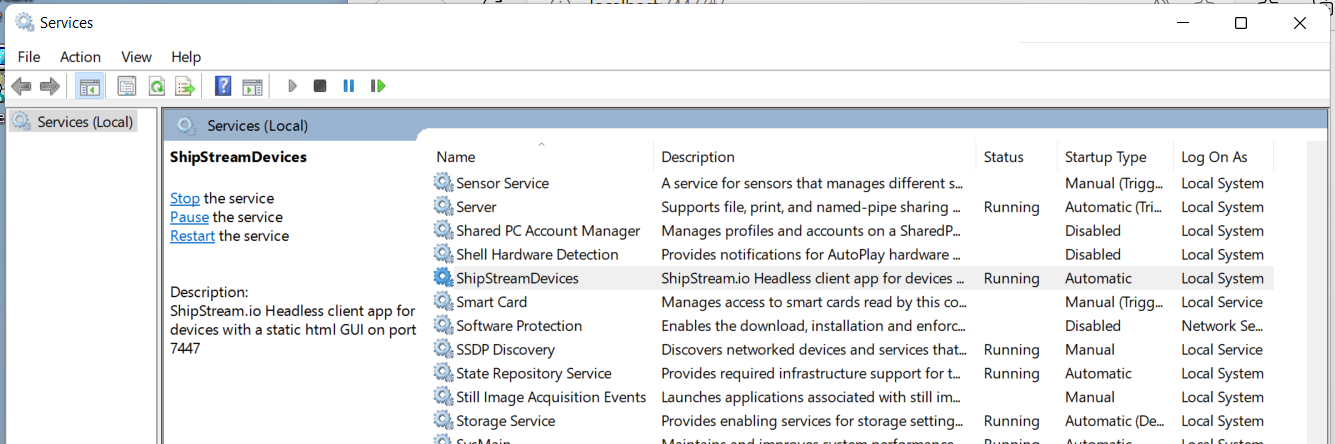Click the Restart the service link
1335x444 pixels.
click(x=192, y=237)
